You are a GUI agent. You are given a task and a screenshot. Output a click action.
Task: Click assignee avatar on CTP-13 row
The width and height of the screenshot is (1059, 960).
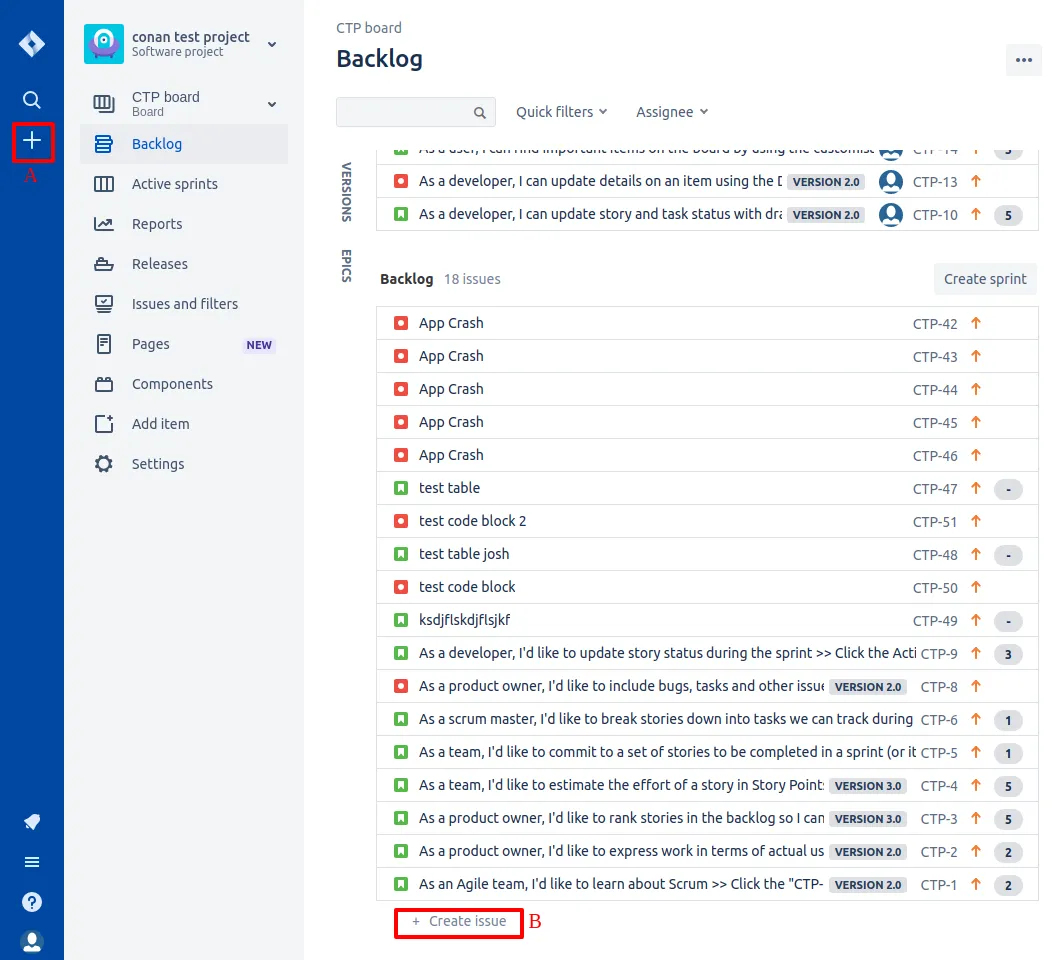click(x=891, y=181)
